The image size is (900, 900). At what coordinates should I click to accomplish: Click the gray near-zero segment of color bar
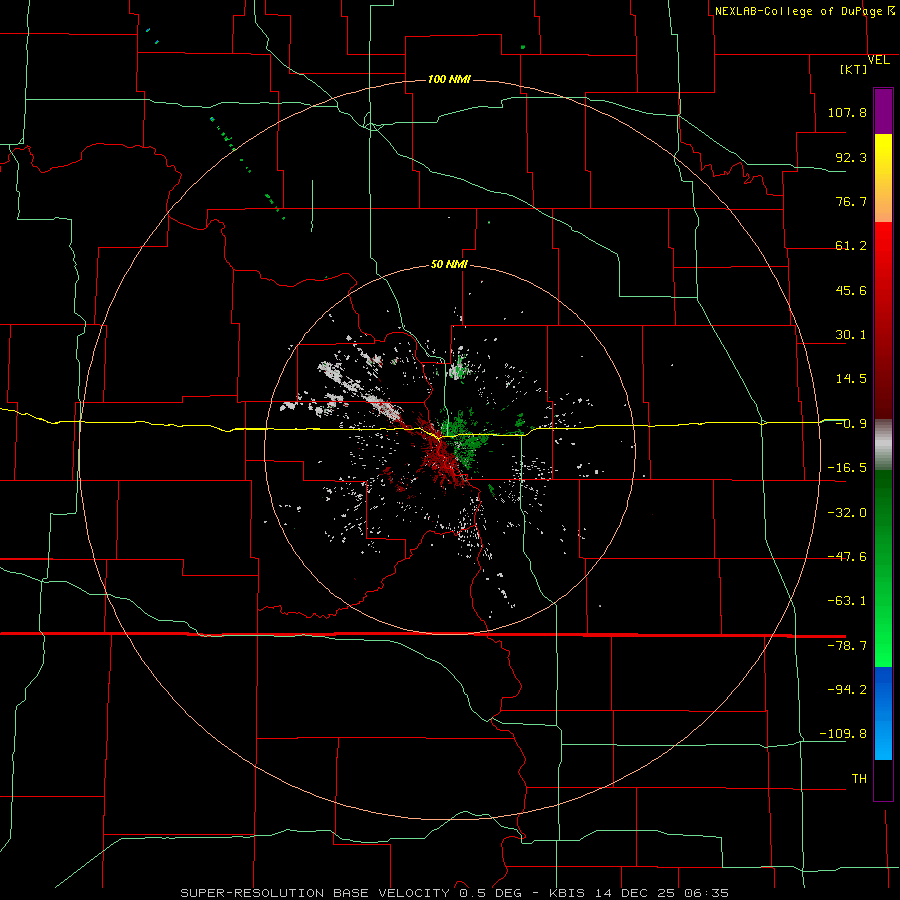coord(883,445)
